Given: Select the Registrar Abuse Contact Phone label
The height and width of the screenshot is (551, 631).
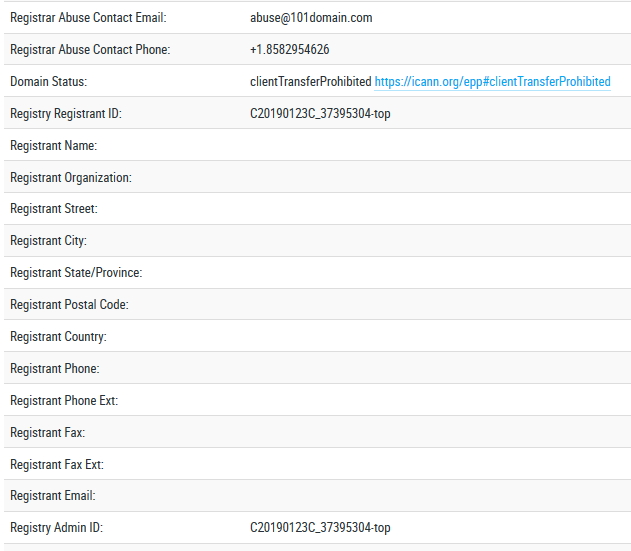Looking at the screenshot, I should click(x=90, y=50).
